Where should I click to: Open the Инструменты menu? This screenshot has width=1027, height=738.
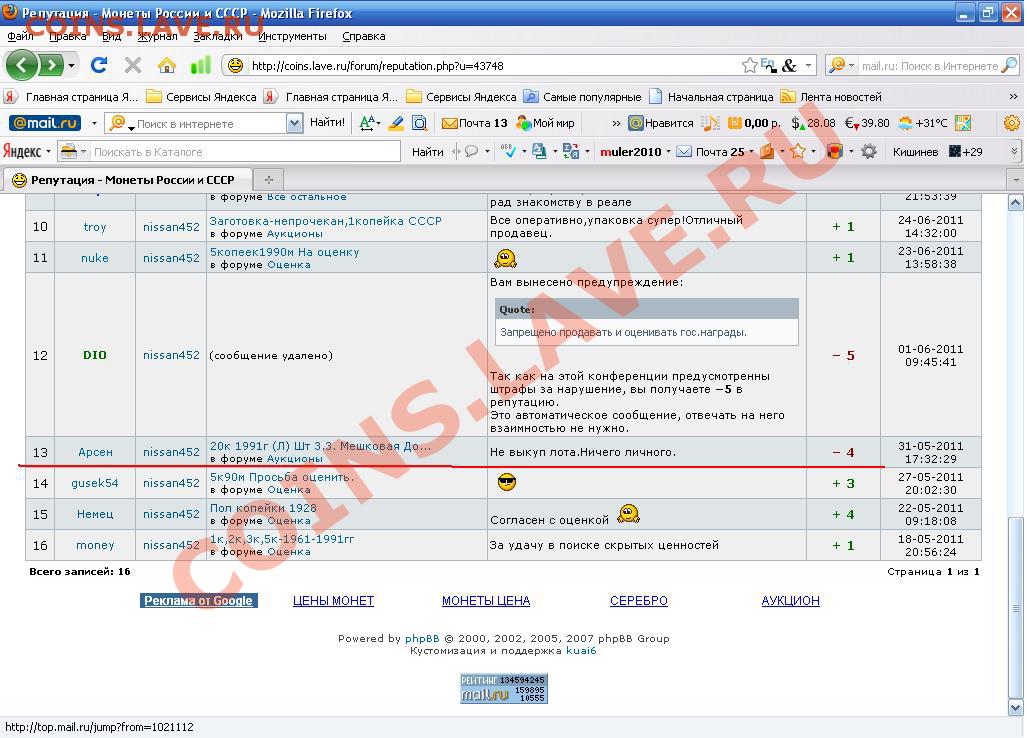(x=292, y=36)
